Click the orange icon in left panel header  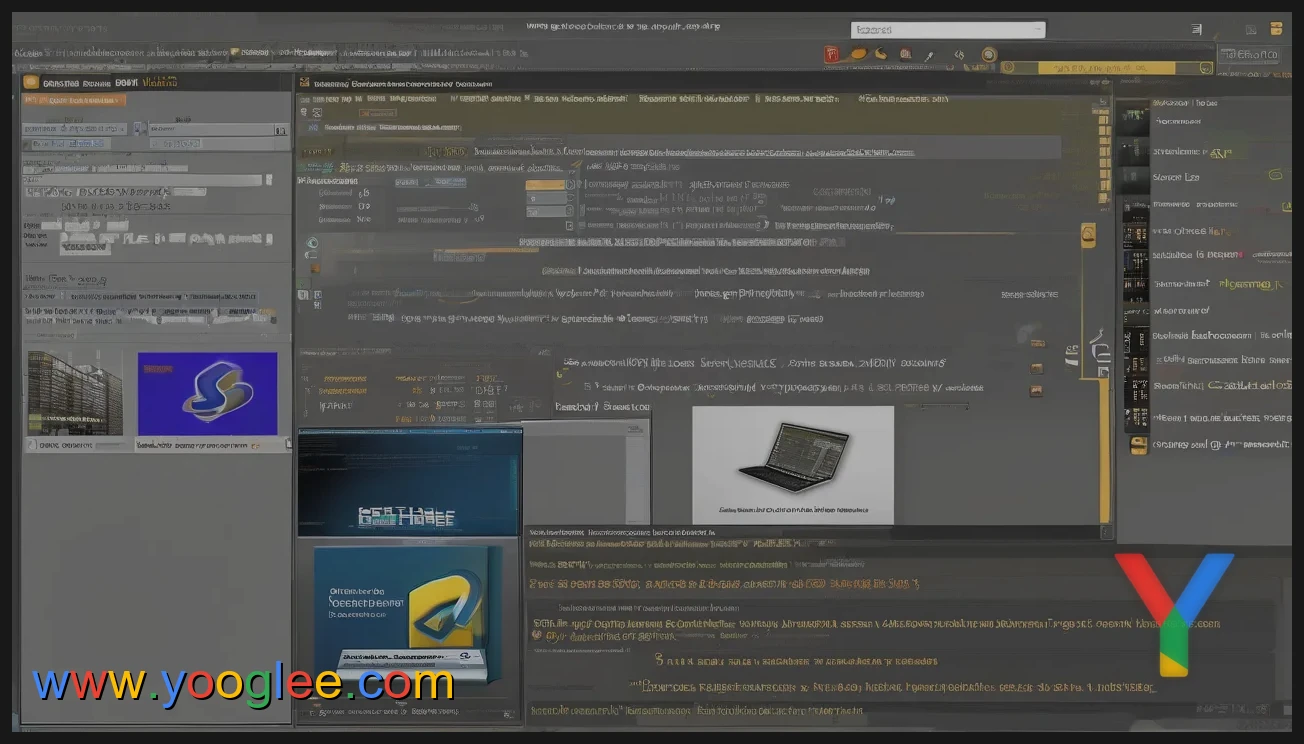click(31, 83)
